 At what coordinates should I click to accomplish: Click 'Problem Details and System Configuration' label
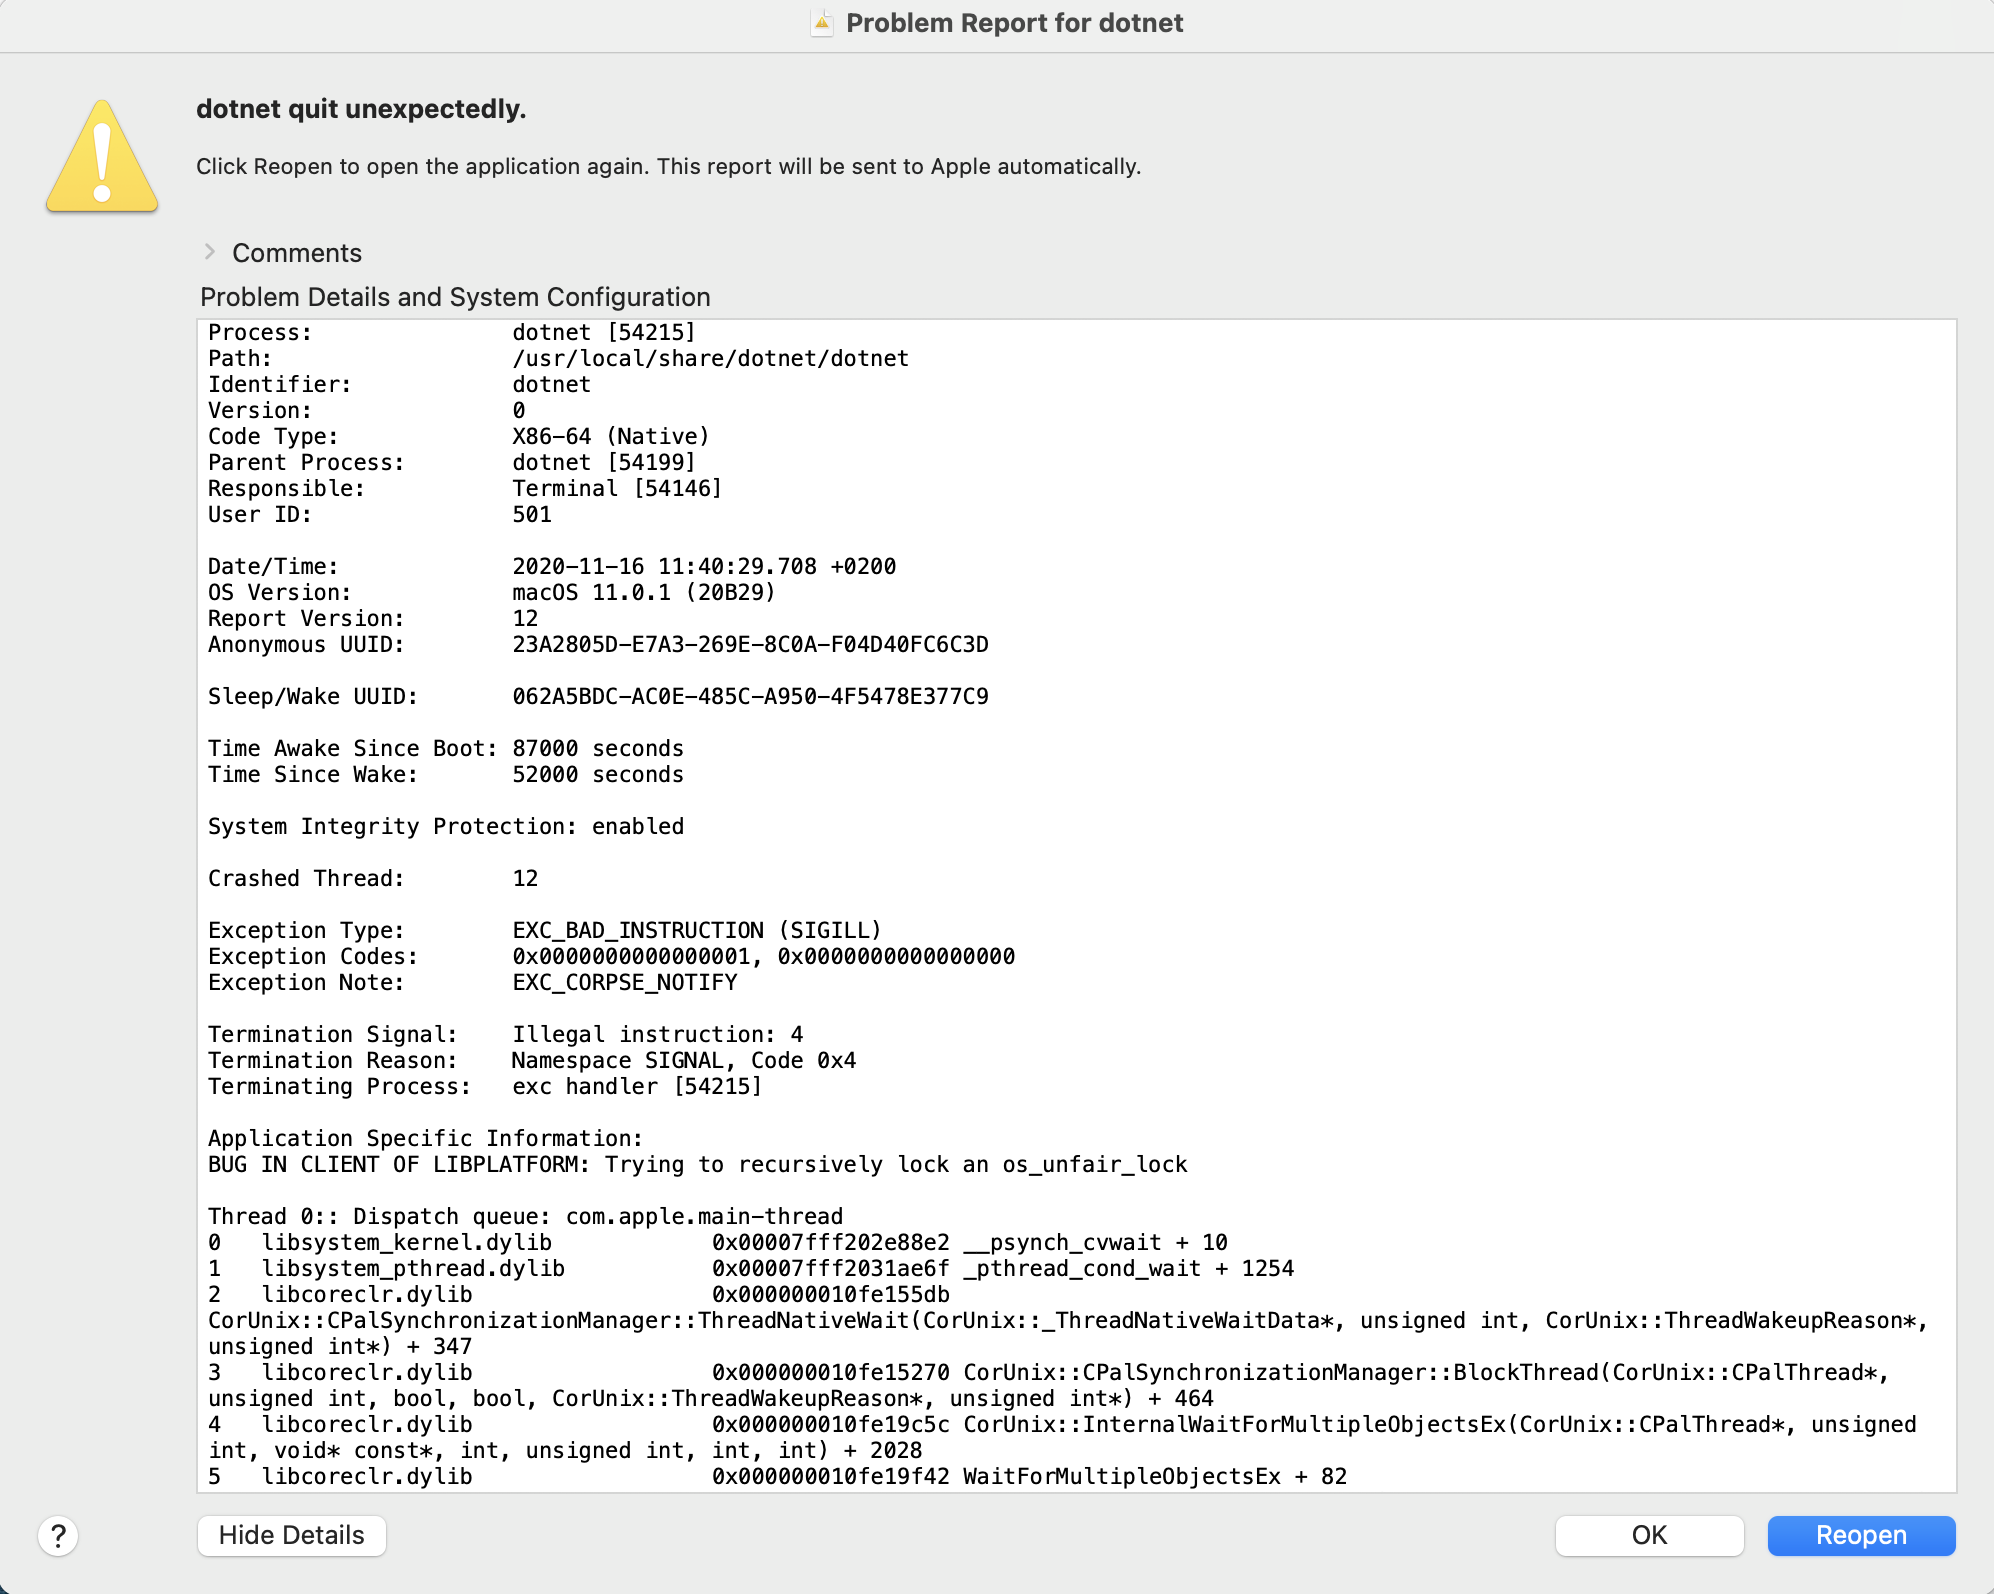tap(455, 297)
